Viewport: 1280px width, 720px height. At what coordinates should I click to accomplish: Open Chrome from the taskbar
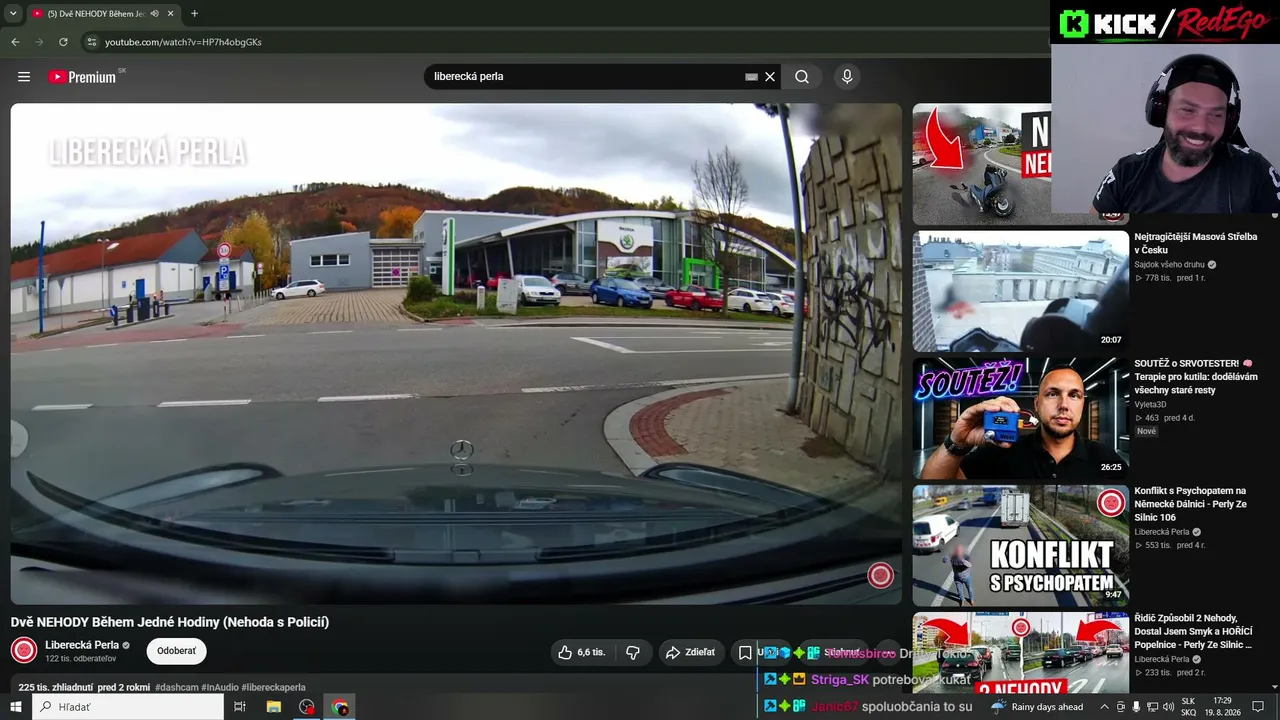pyautogui.click(x=341, y=707)
